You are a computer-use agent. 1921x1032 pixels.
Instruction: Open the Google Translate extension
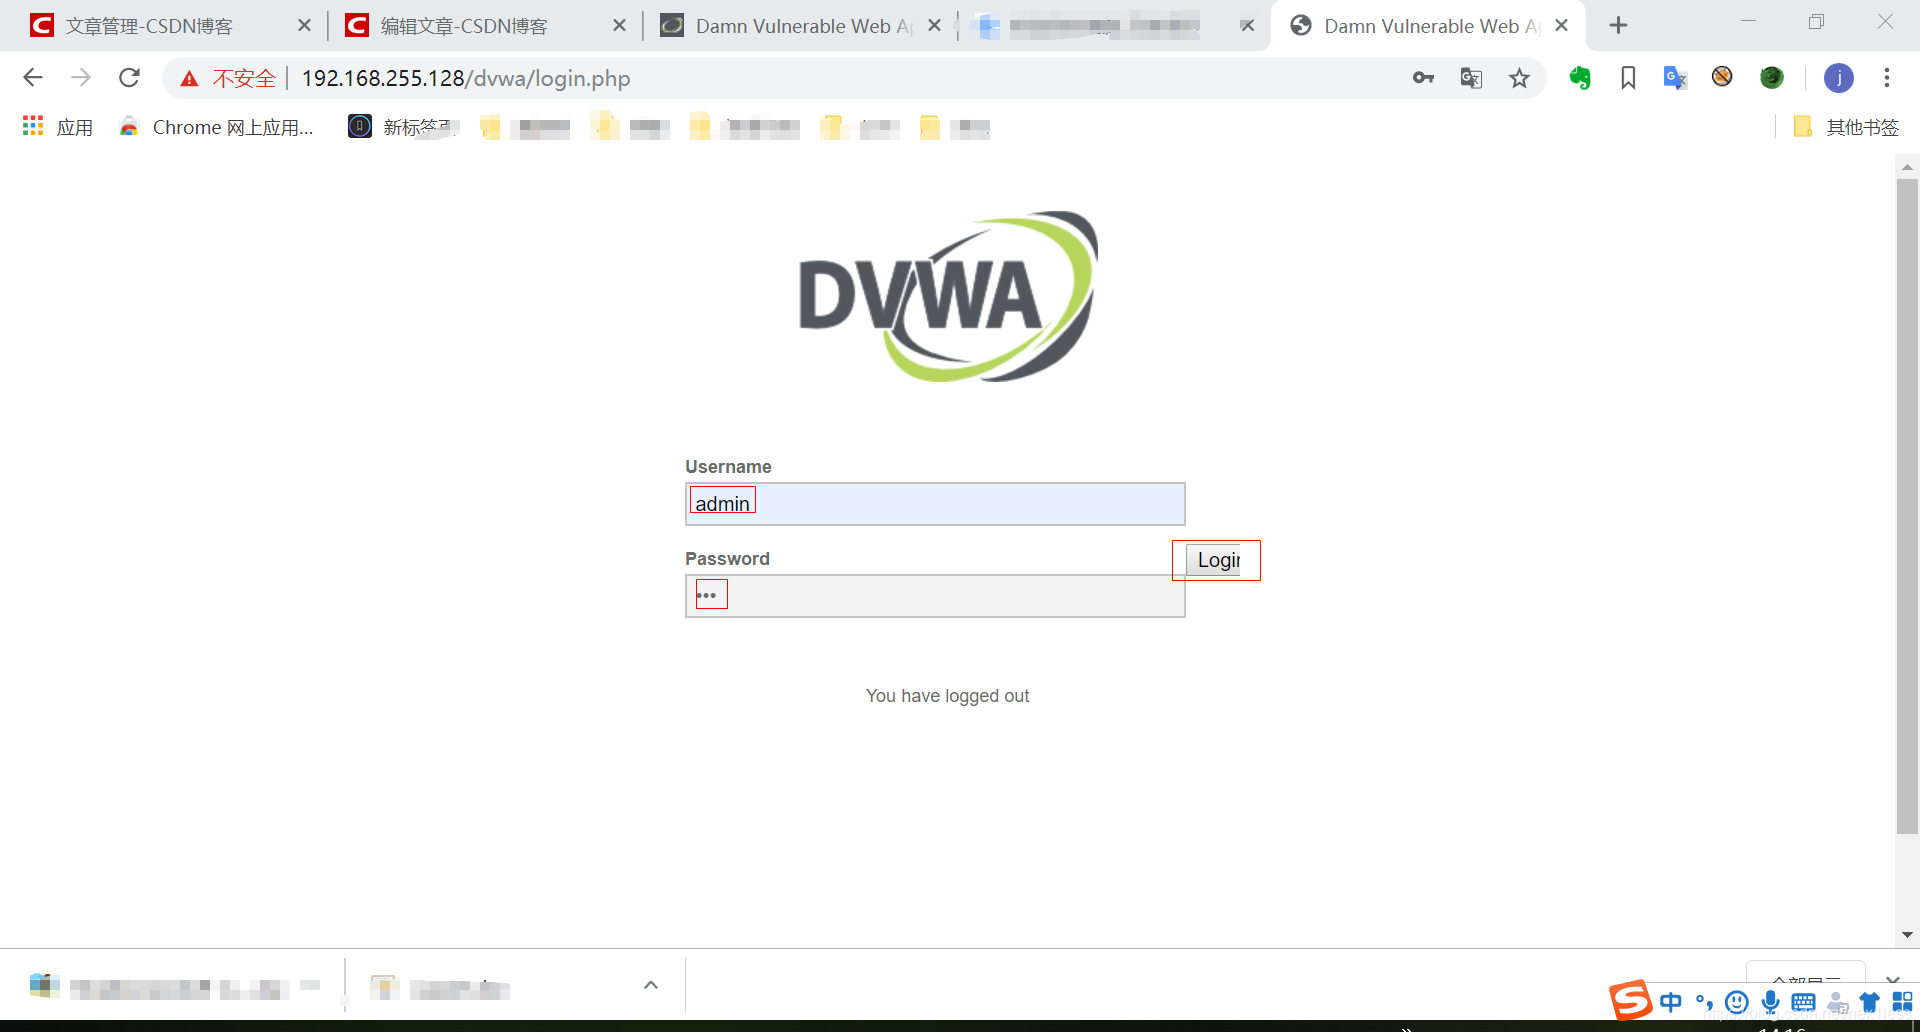coord(1675,78)
